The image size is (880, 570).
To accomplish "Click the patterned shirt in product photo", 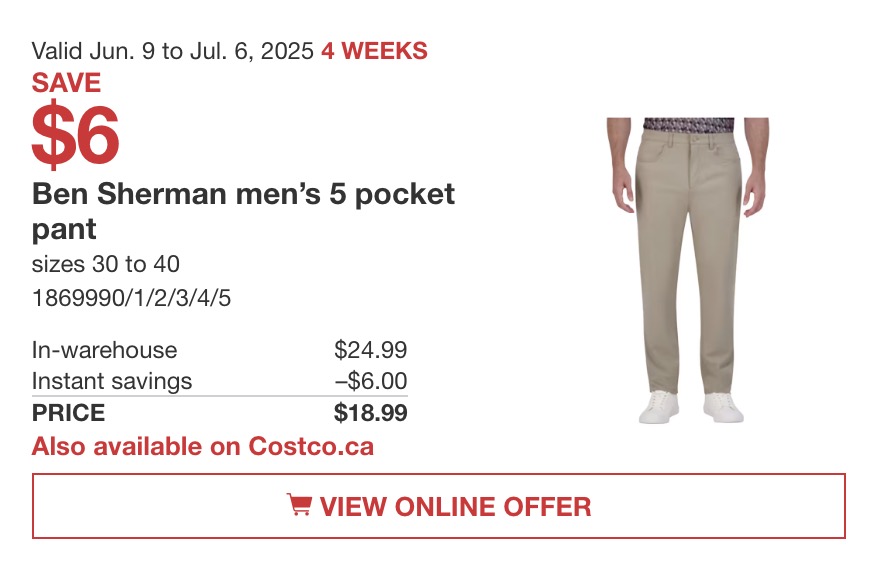I will (688, 125).
